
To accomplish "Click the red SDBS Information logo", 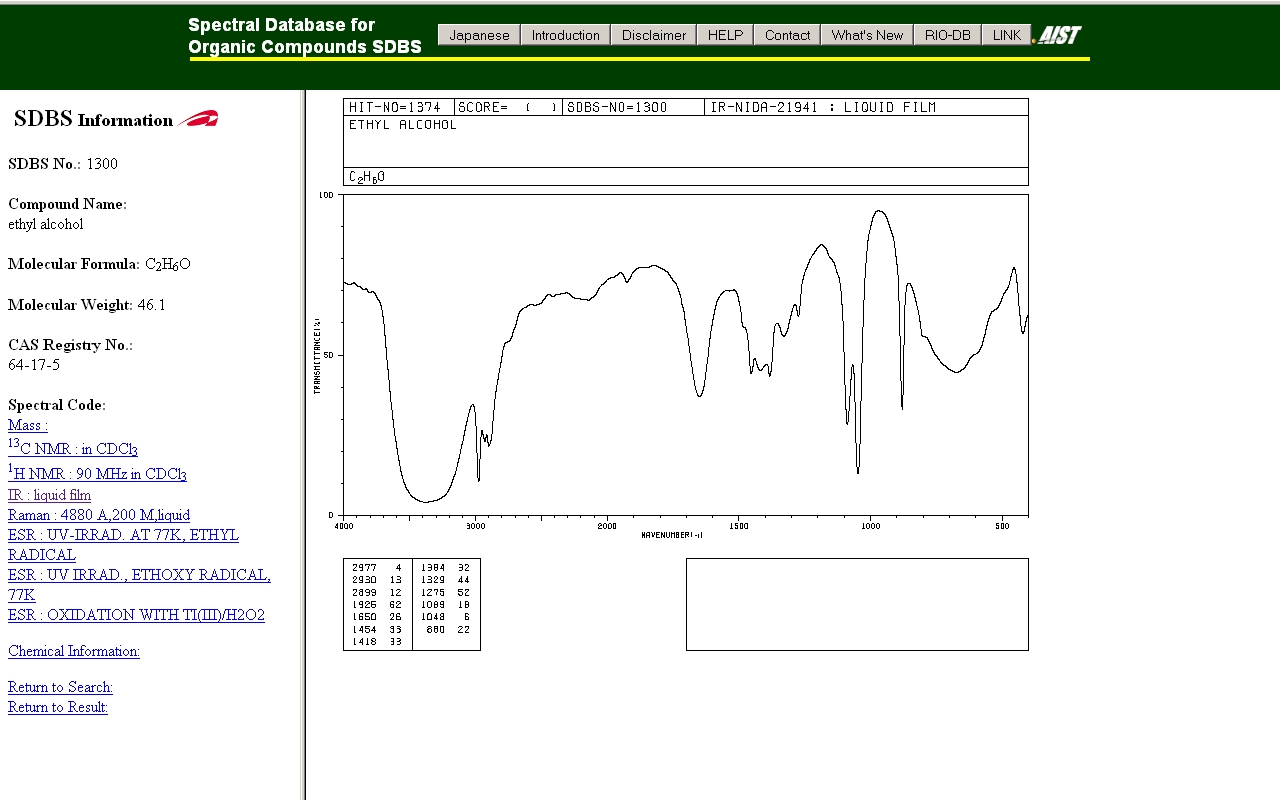I will coord(198,119).
